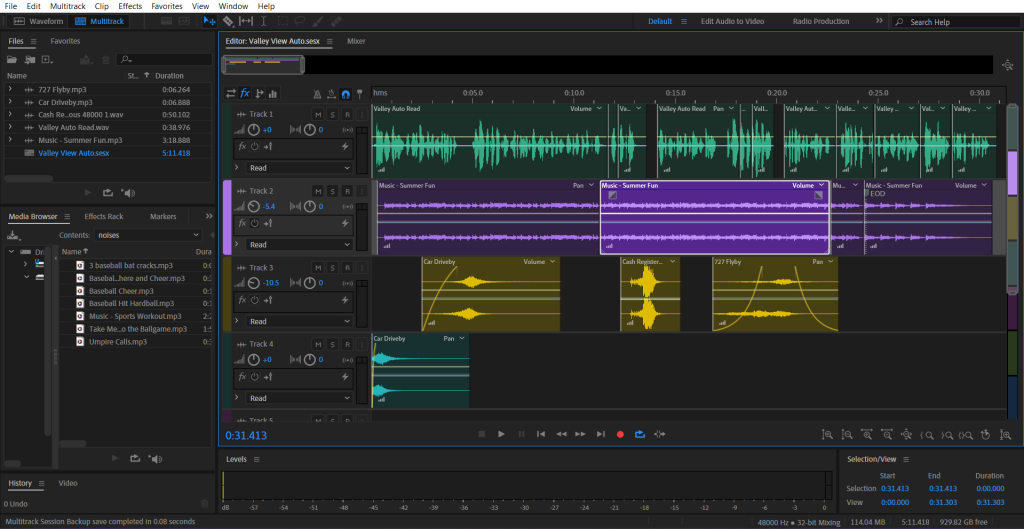Solo Track 2 using the S button
Image resolution: width=1024 pixels, height=529 pixels.
pos(332,191)
